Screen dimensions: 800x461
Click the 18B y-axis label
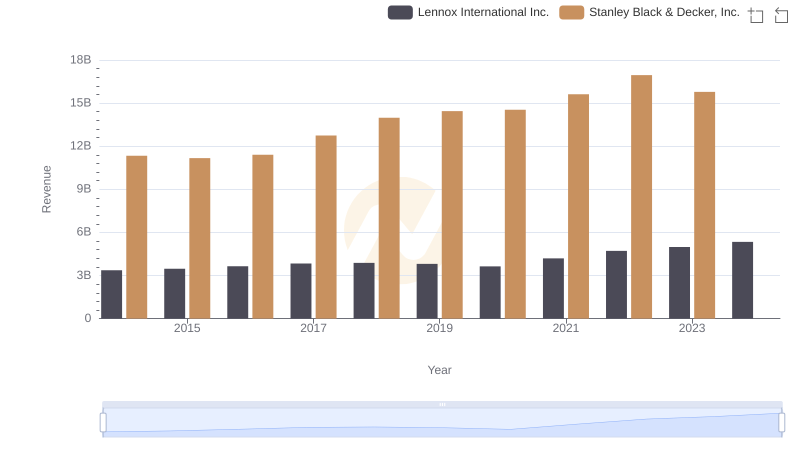tap(81, 60)
